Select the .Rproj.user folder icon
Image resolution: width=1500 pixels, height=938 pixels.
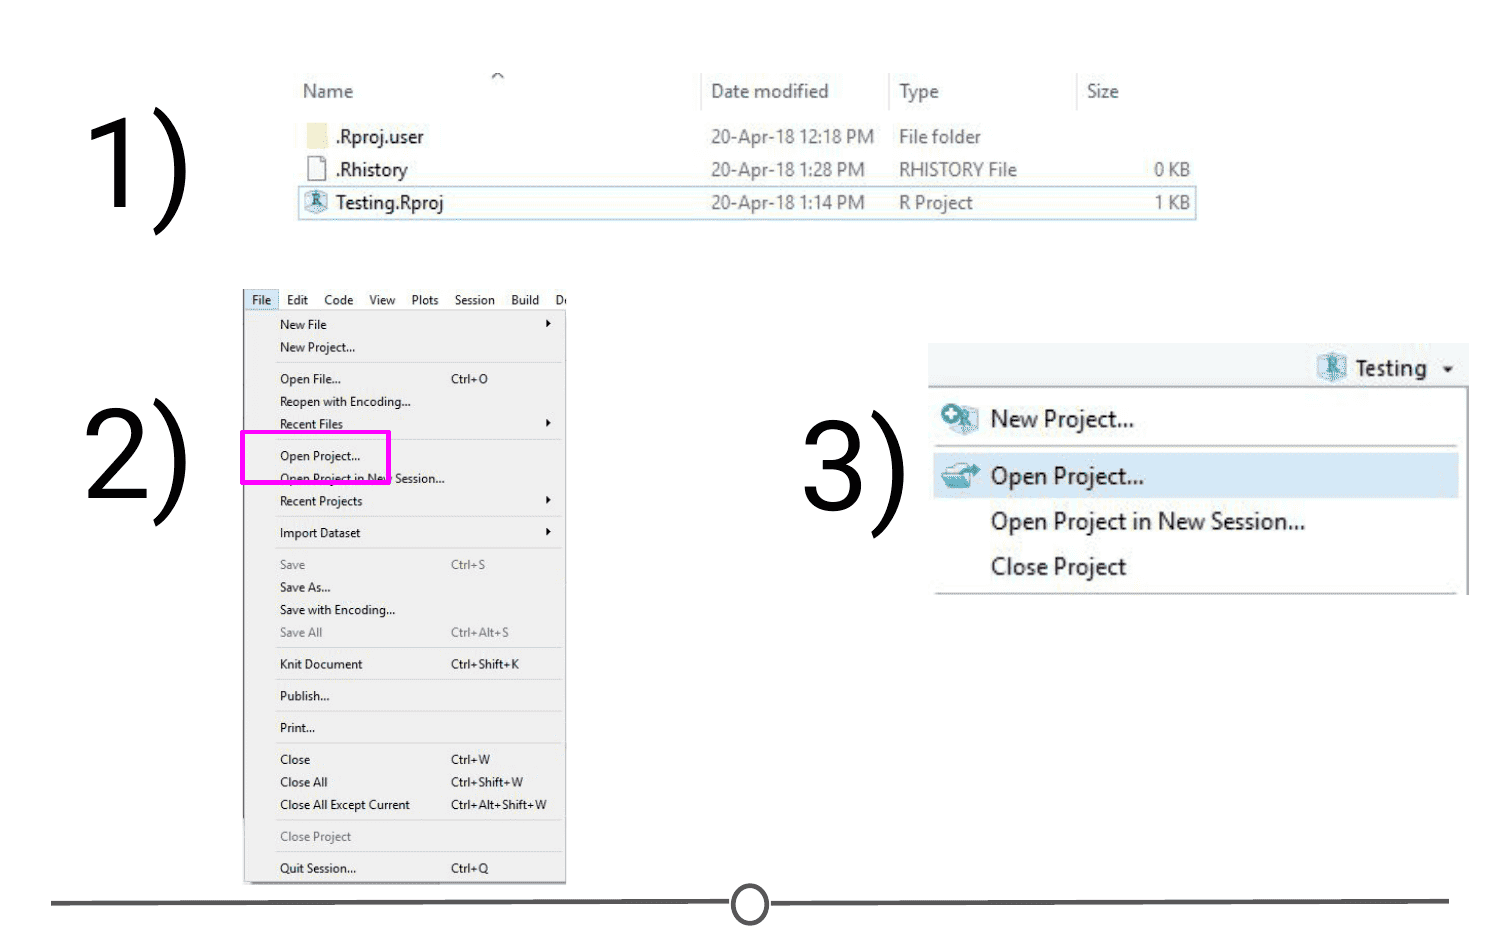click(x=317, y=136)
